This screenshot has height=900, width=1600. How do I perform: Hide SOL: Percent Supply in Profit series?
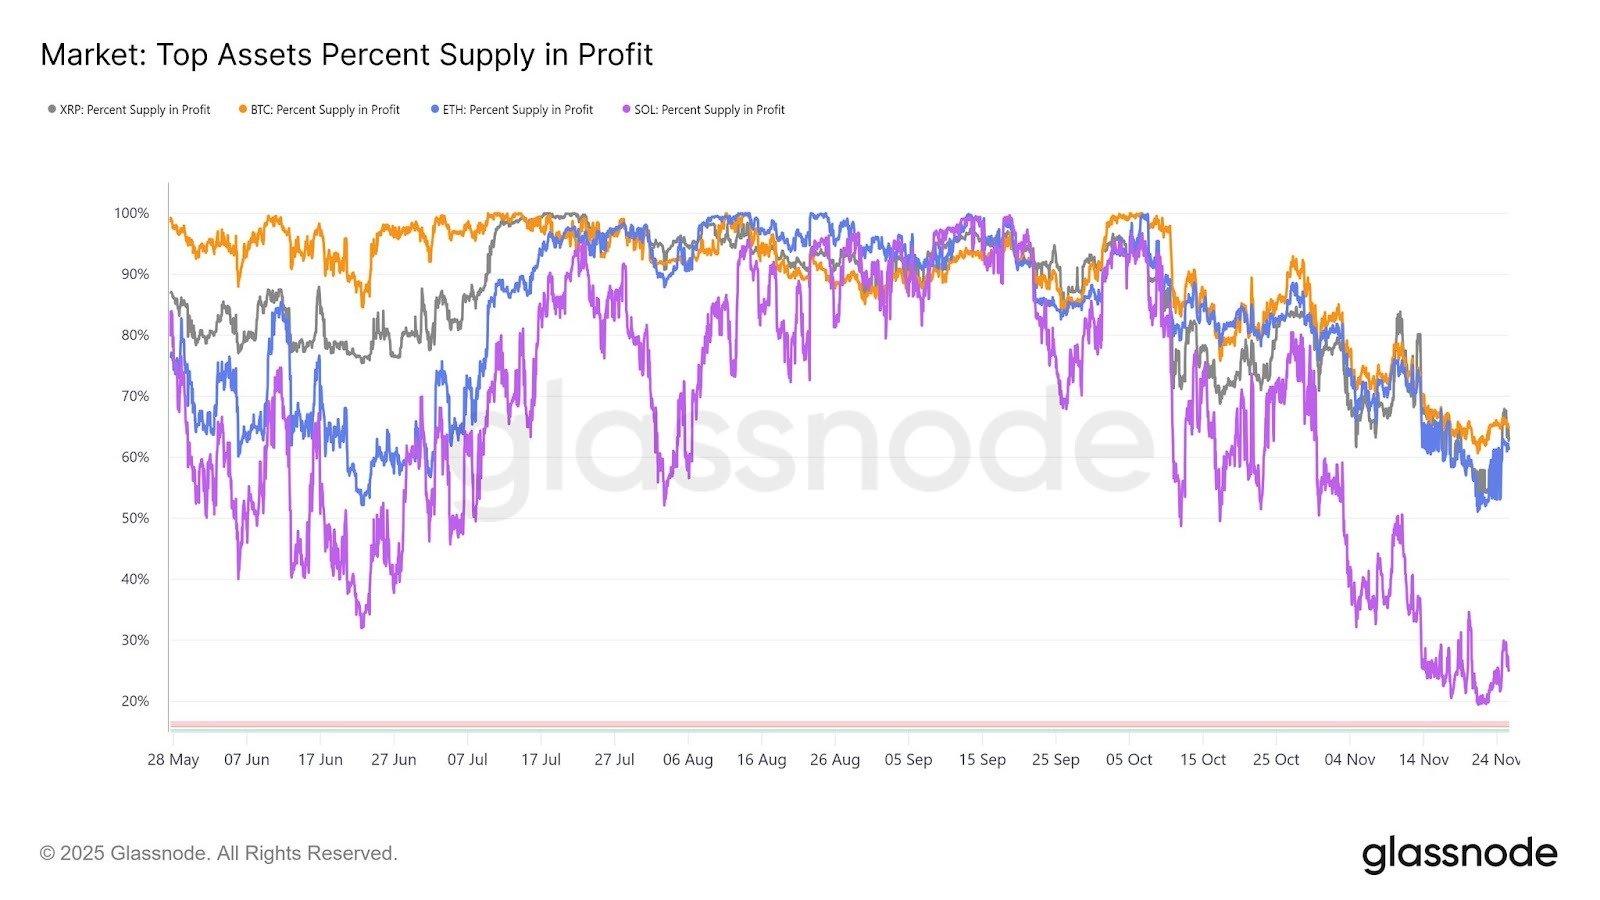pyautogui.click(x=709, y=110)
